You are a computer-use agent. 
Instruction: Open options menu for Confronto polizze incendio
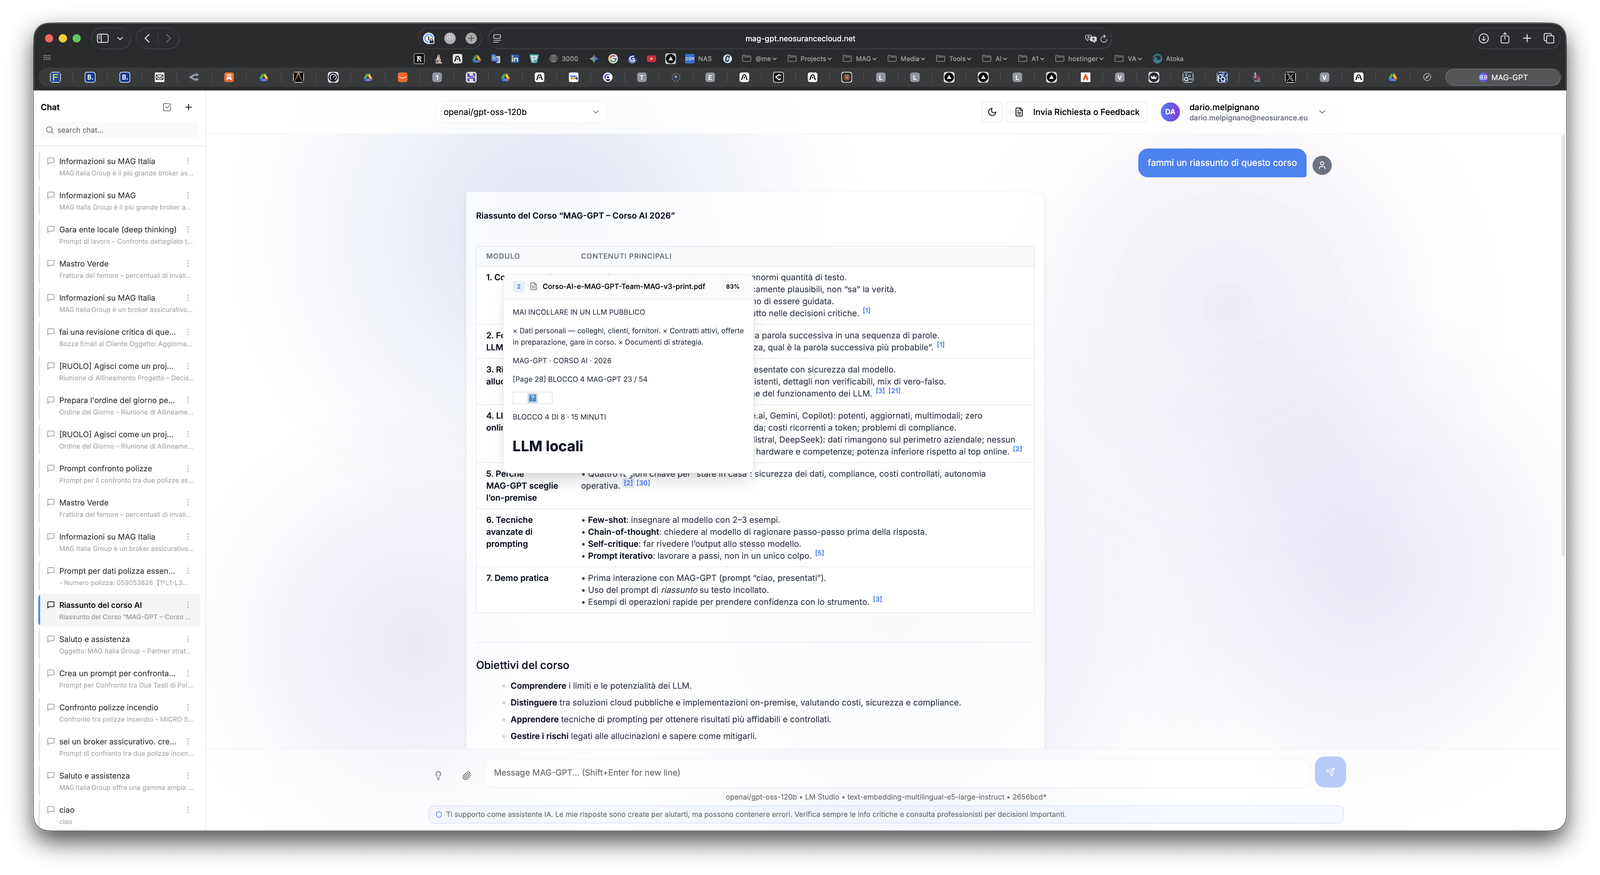click(188, 707)
